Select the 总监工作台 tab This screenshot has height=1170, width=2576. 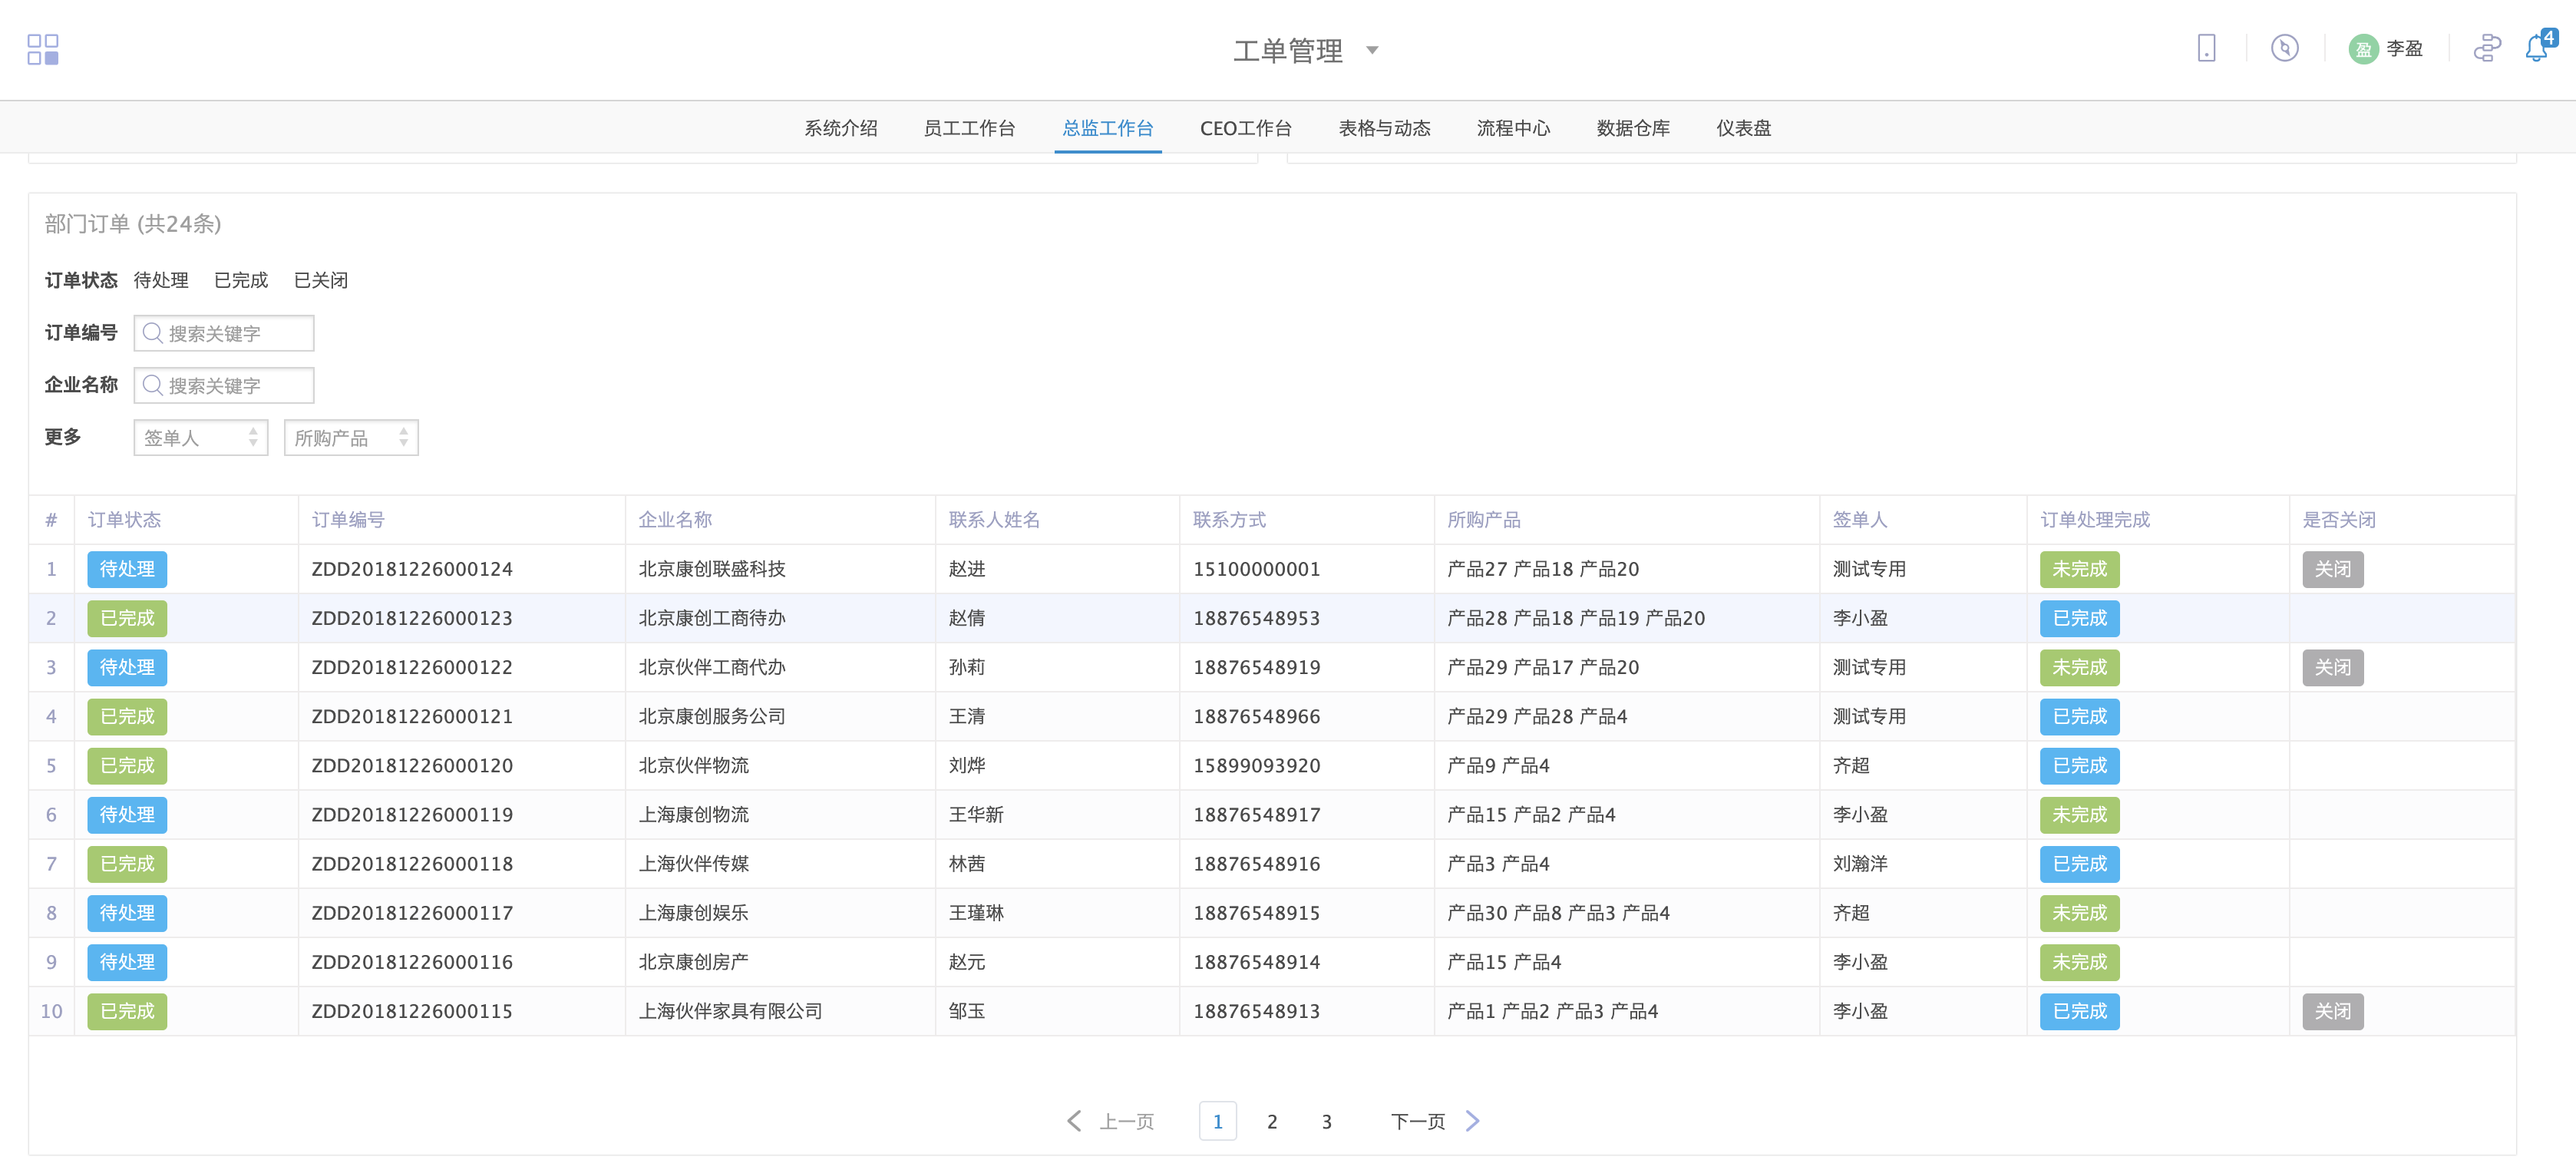tap(1108, 128)
